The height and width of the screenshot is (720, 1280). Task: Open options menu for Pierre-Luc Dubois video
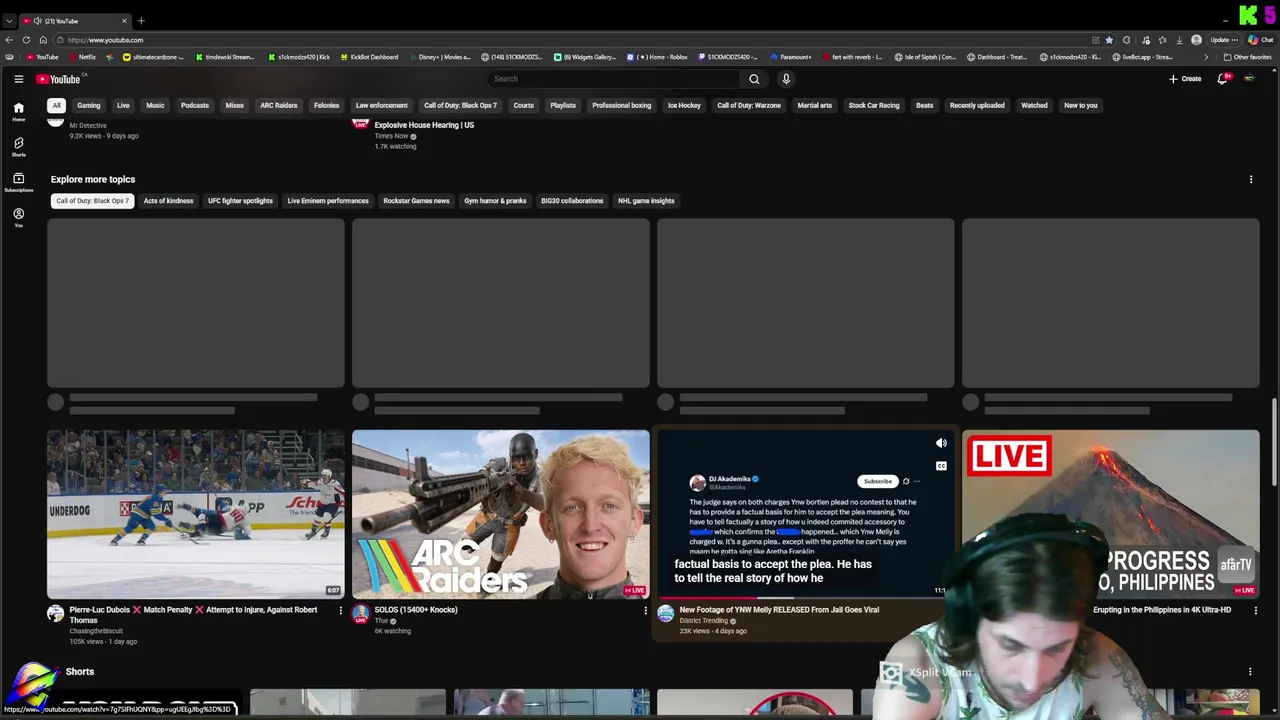coord(340,611)
